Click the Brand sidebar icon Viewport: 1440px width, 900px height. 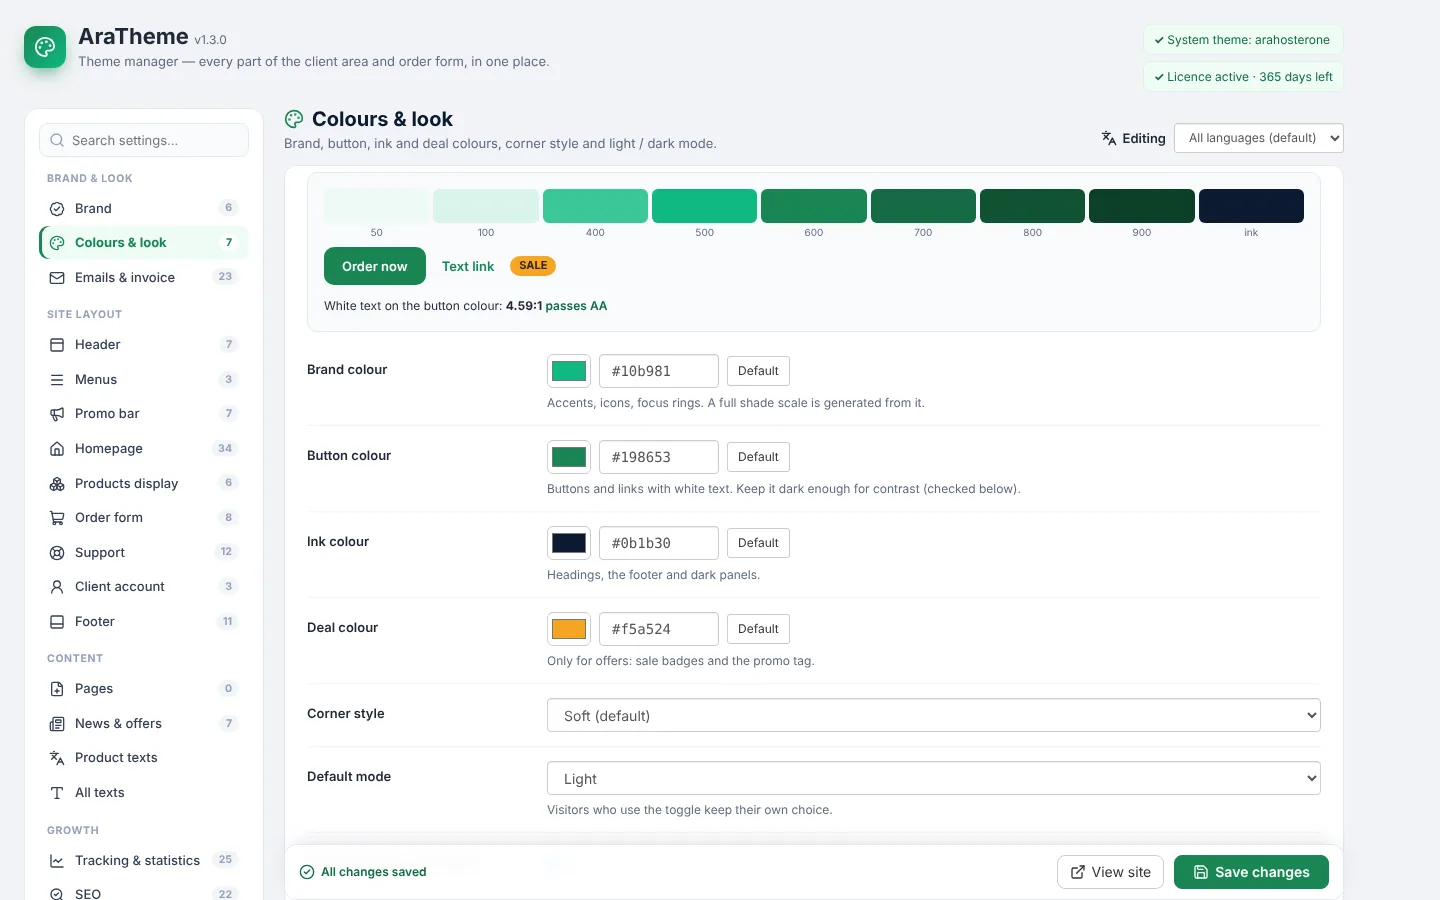(x=57, y=209)
